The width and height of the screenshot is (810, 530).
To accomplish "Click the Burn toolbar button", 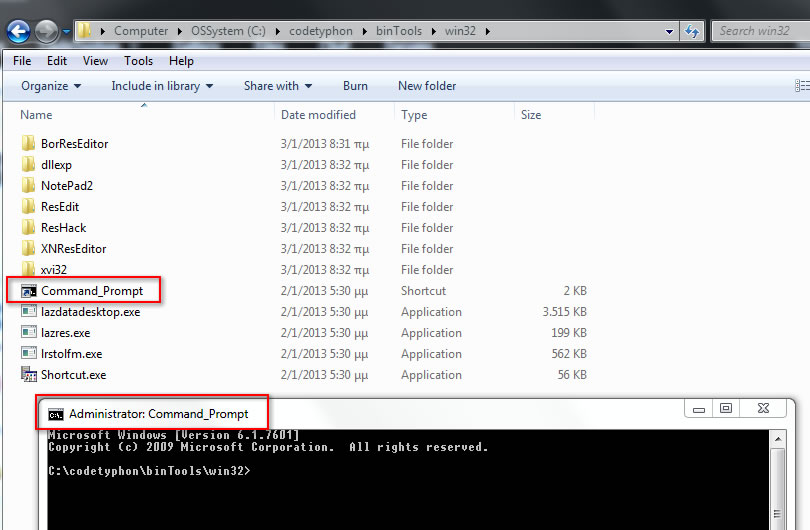I will tap(355, 86).
